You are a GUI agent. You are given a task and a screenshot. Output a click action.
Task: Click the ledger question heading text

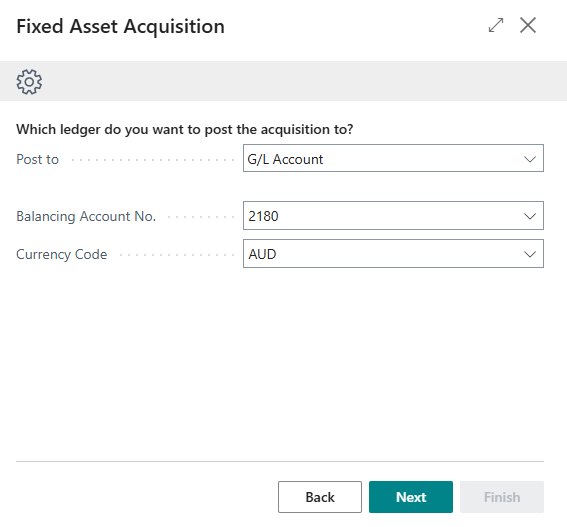(184, 129)
